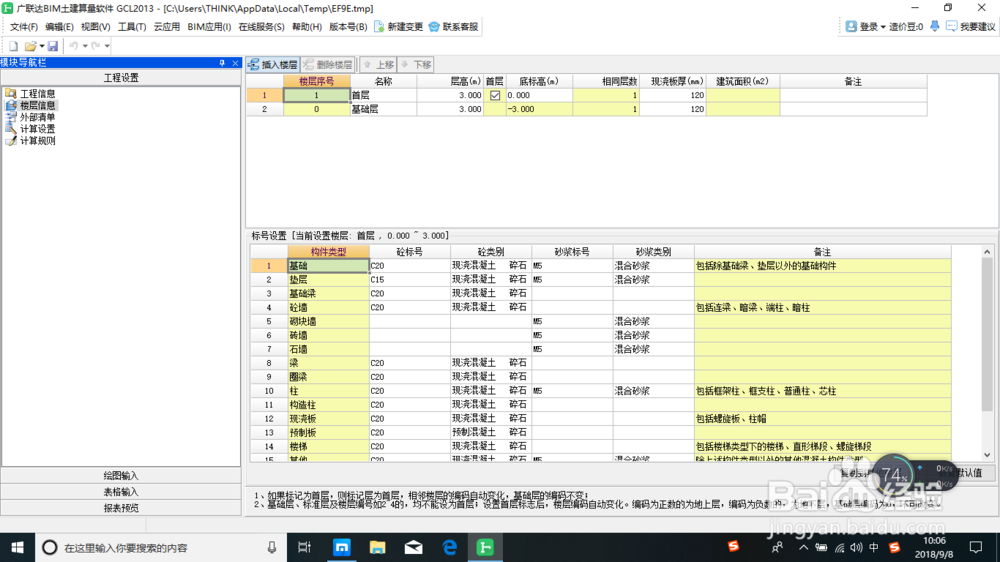
Task: Open the 视图(V) menu
Action: (96, 27)
